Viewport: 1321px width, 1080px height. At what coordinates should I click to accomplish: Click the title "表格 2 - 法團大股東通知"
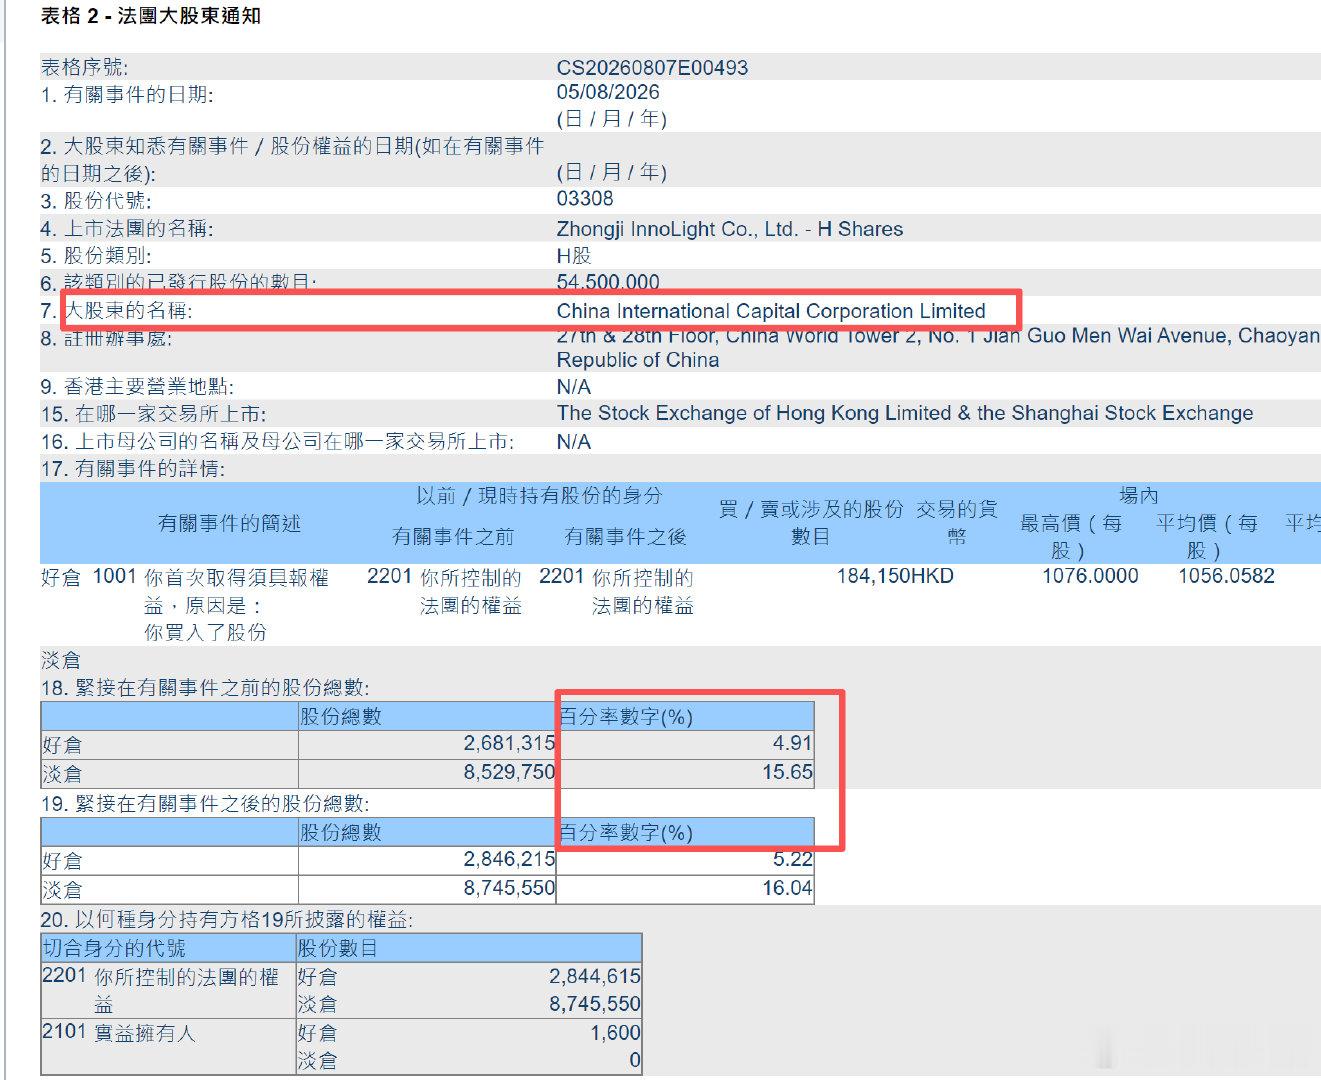(x=151, y=16)
